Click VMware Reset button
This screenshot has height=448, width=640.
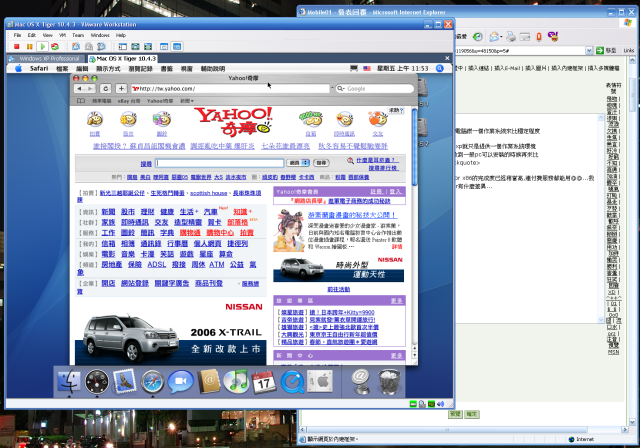coord(55,47)
